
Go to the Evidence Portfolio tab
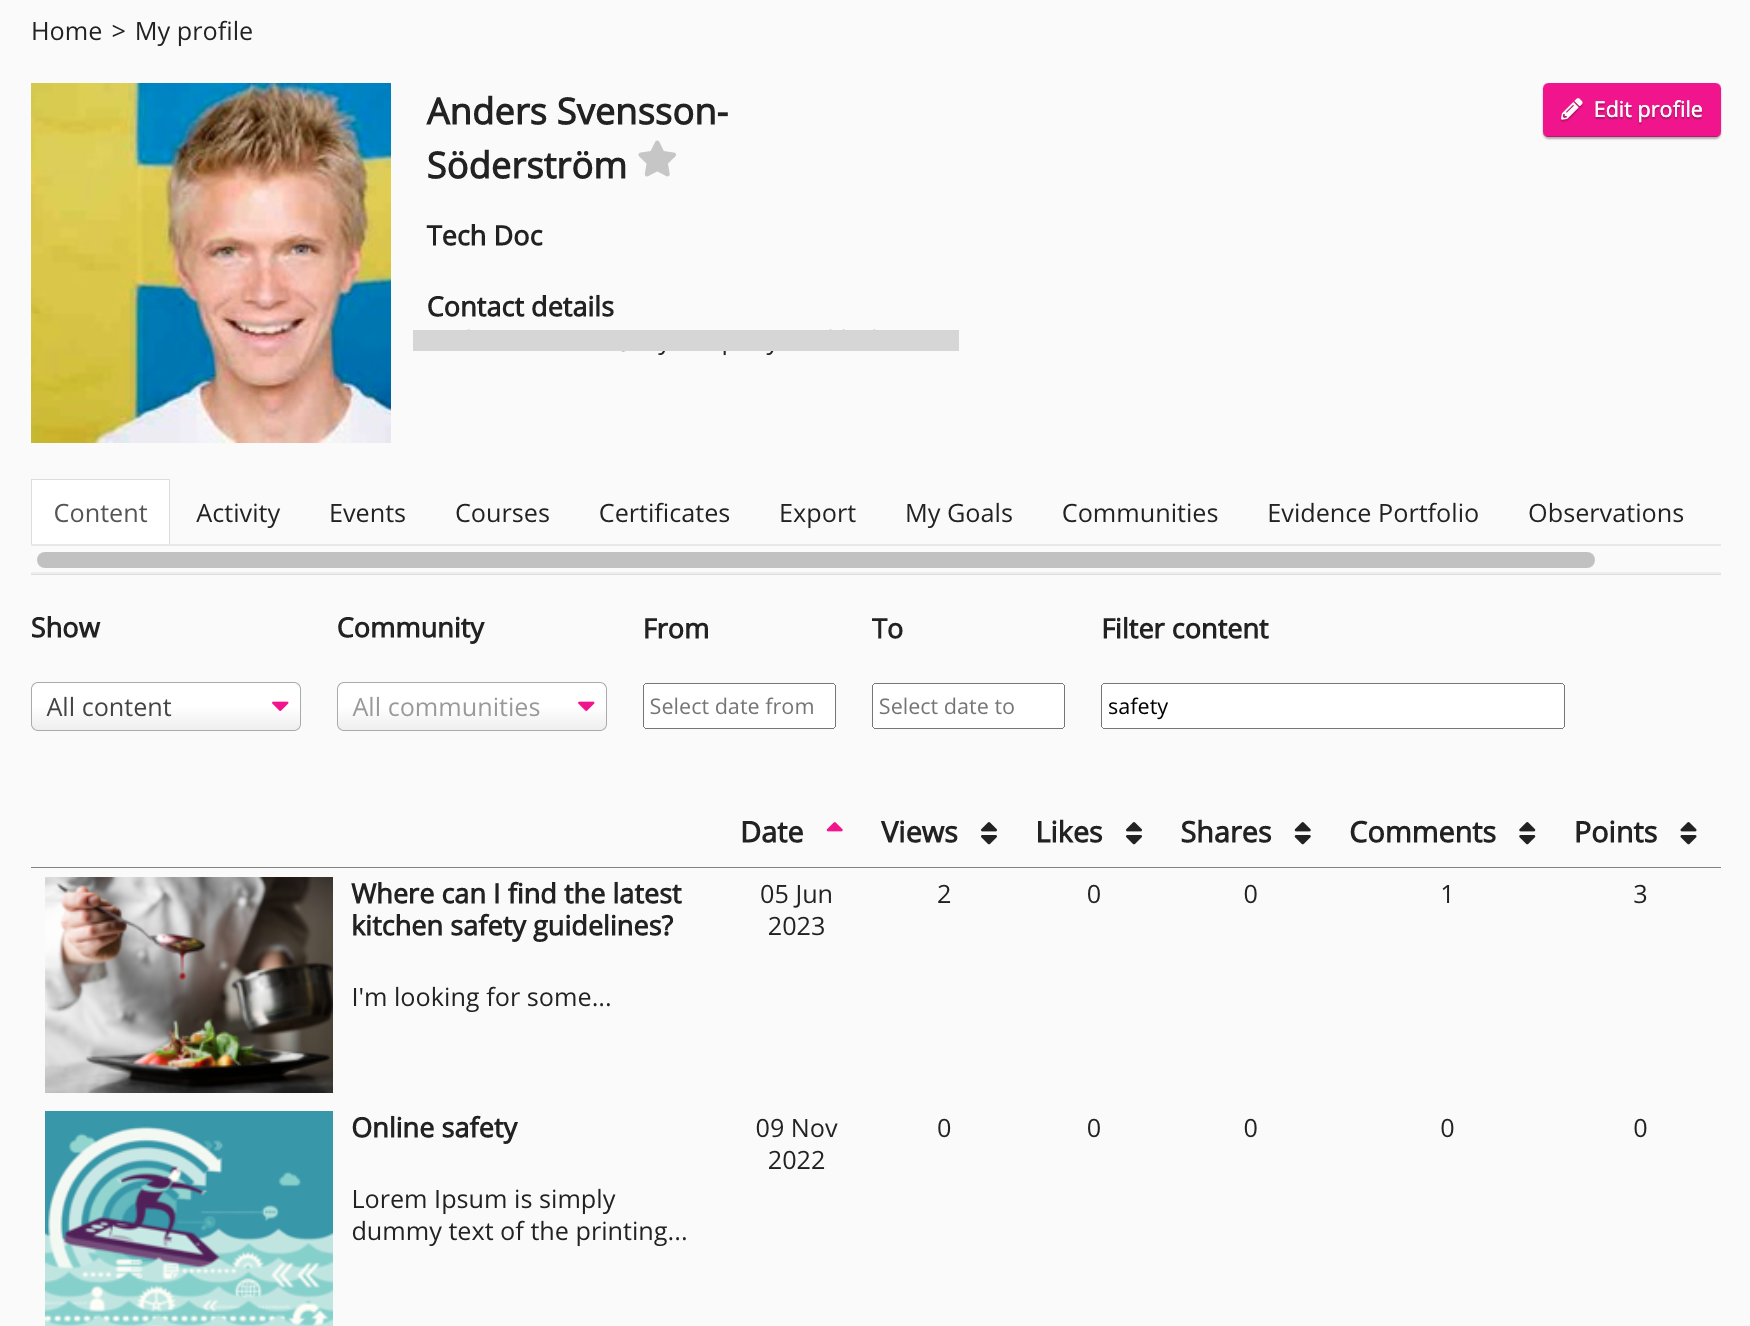1372,513
